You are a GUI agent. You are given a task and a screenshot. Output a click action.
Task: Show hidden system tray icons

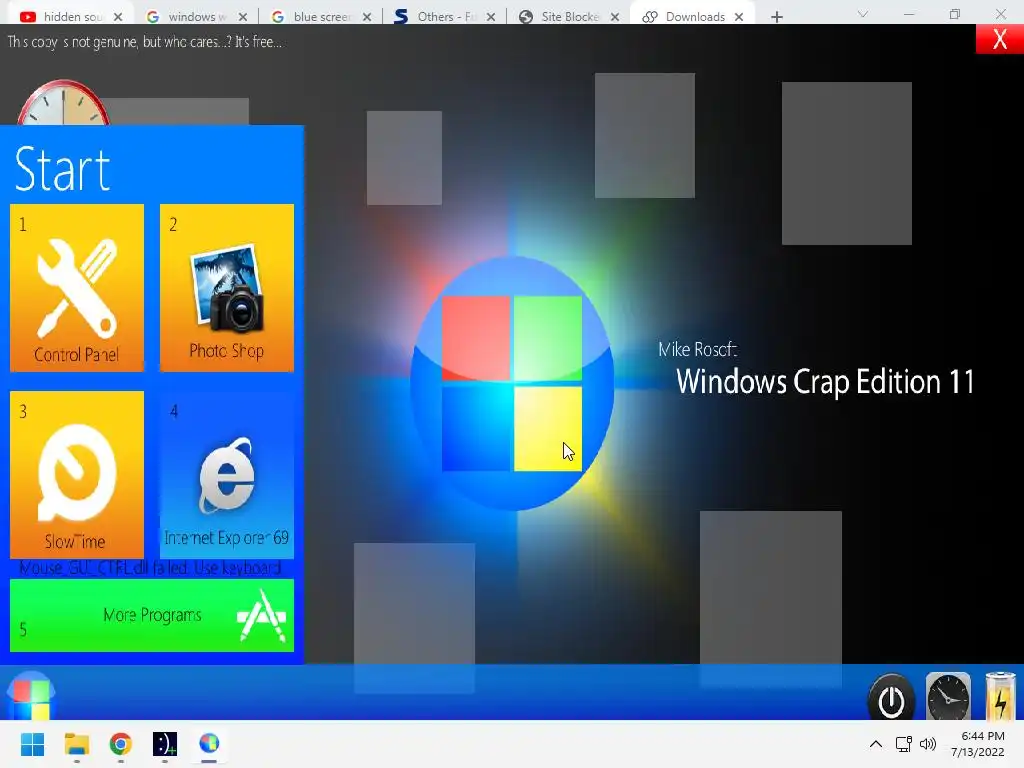tap(876, 744)
